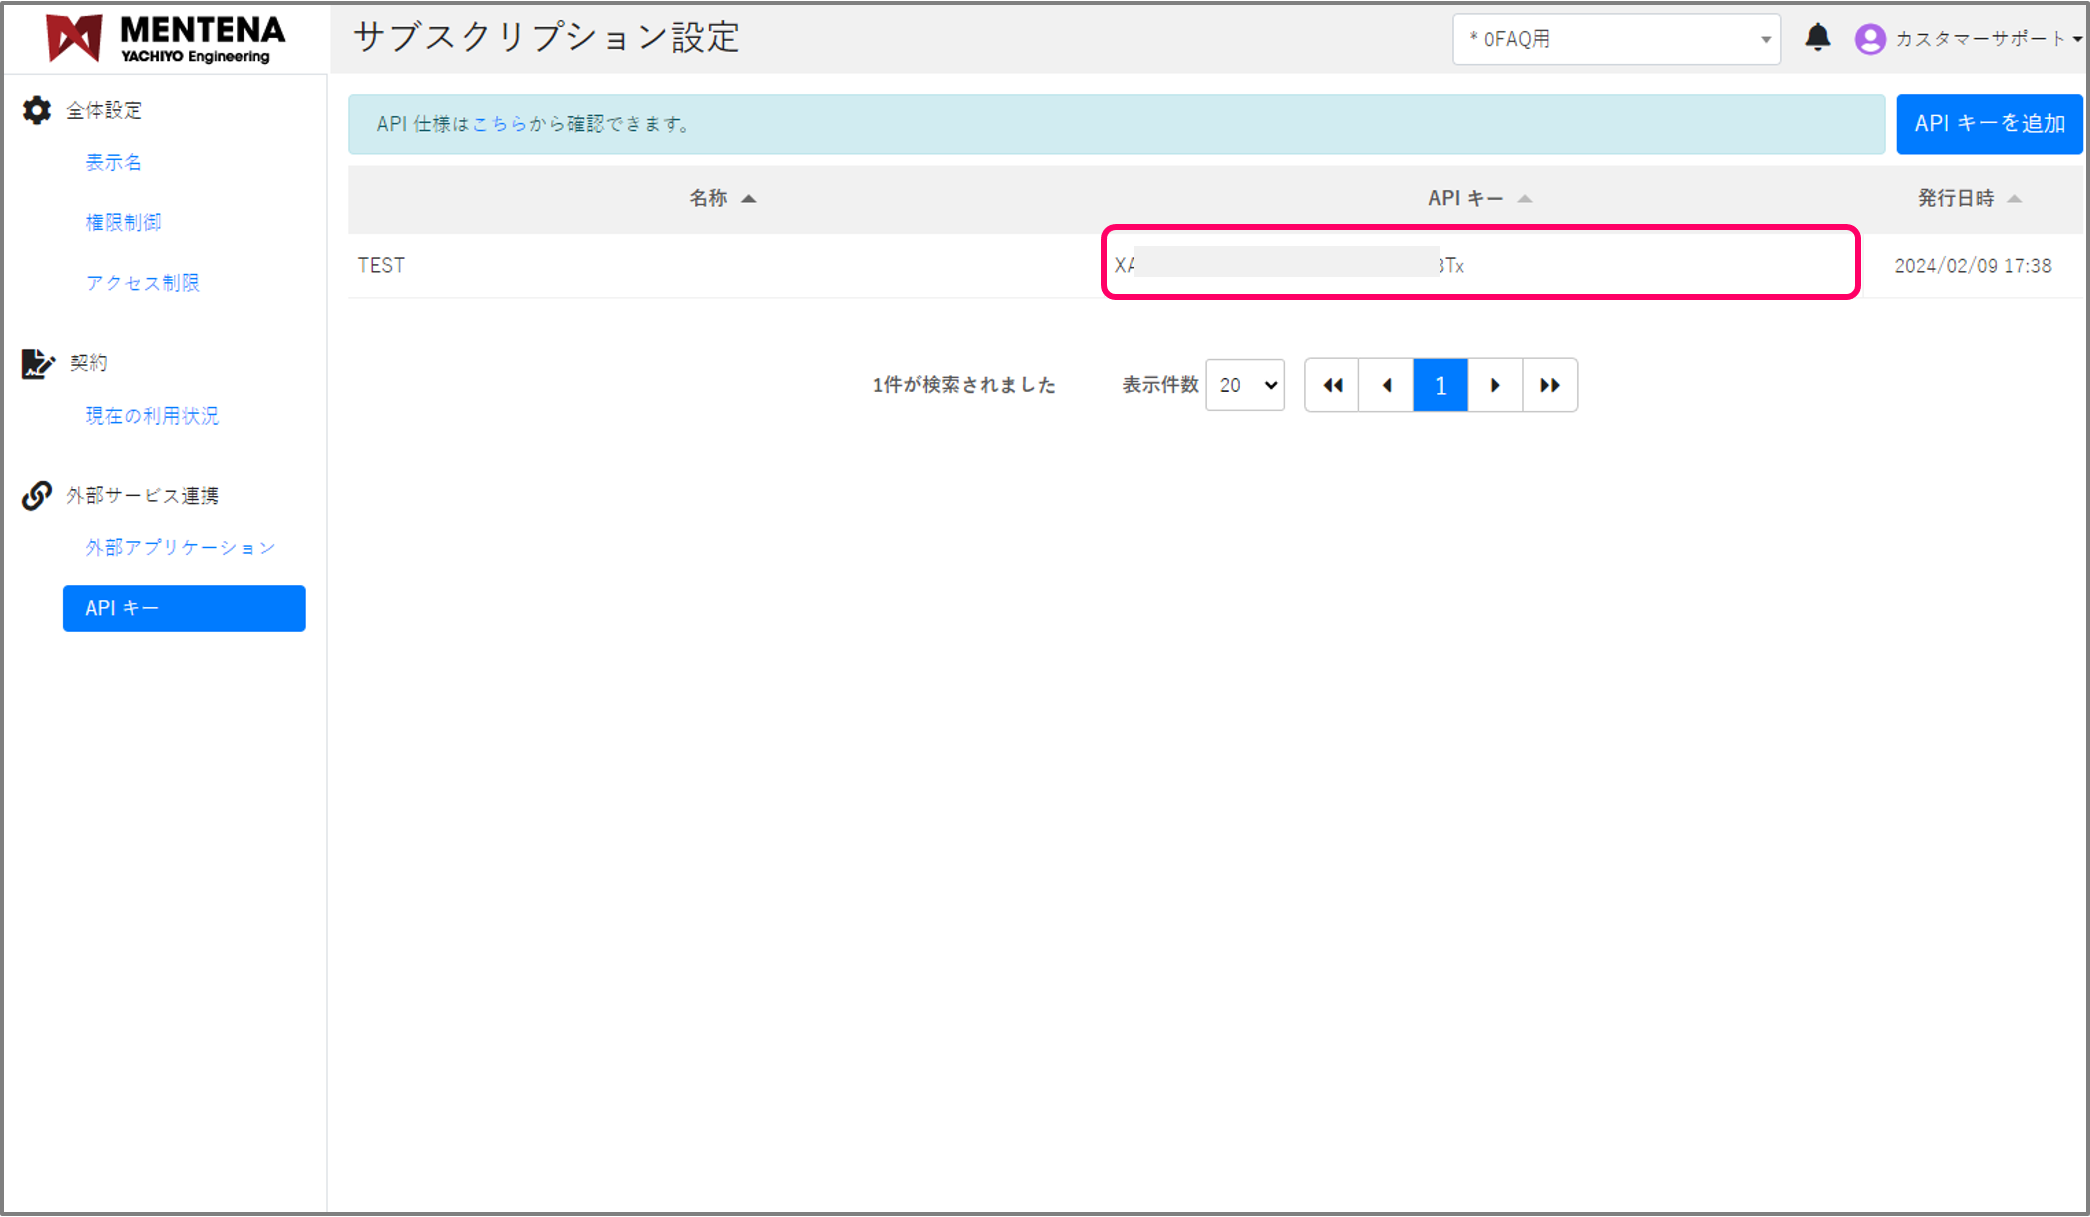Toggle sort order on API キー column
The width and height of the screenshot is (2090, 1217).
1524,197
